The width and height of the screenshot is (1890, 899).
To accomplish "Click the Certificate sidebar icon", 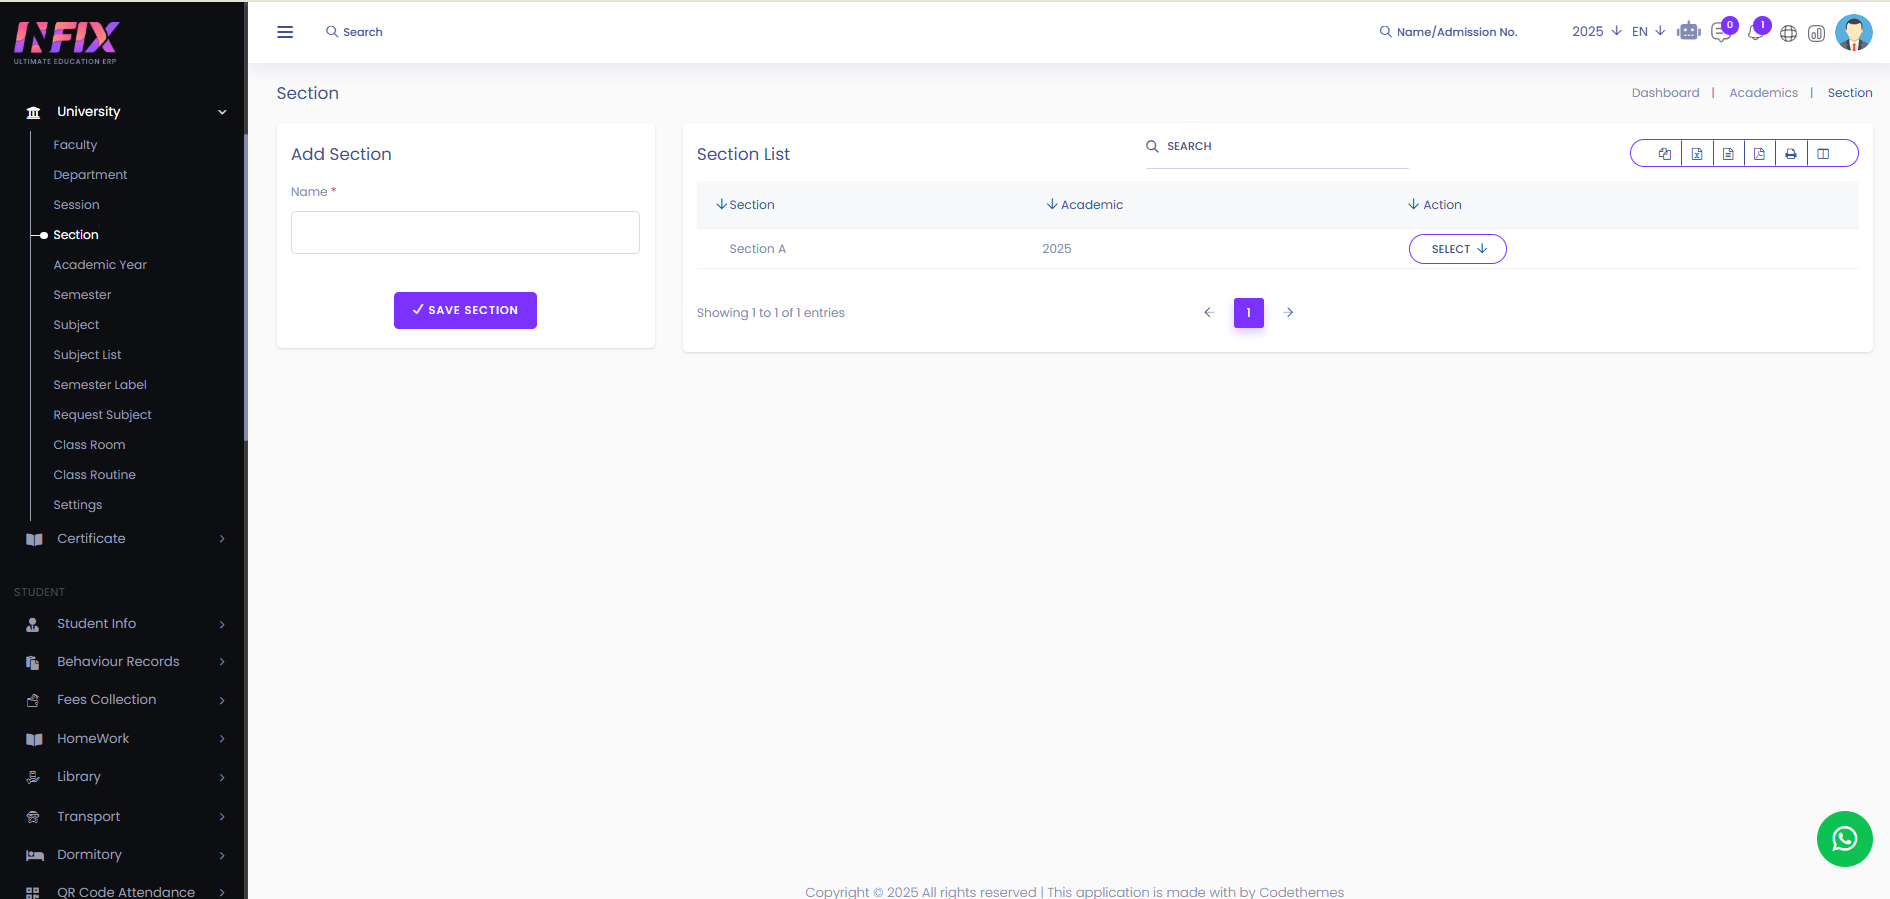I will pyautogui.click(x=34, y=539).
